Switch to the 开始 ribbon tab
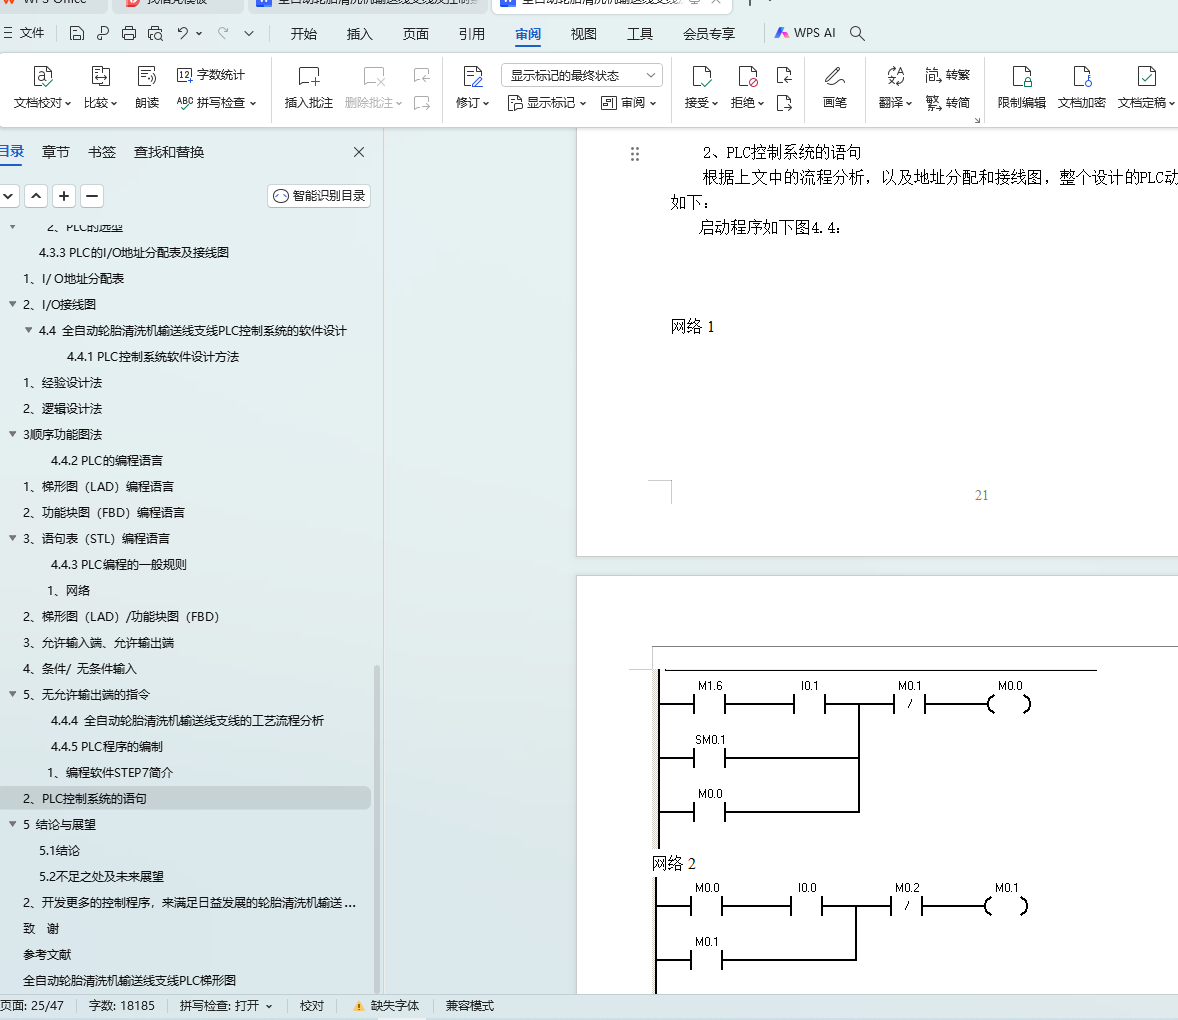 [x=304, y=34]
